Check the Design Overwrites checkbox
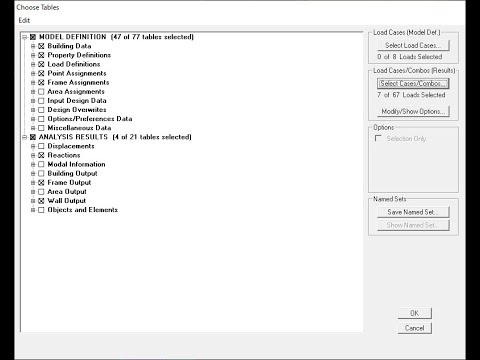Image resolution: width=480 pixels, height=360 pixels. tap(41, 110)
